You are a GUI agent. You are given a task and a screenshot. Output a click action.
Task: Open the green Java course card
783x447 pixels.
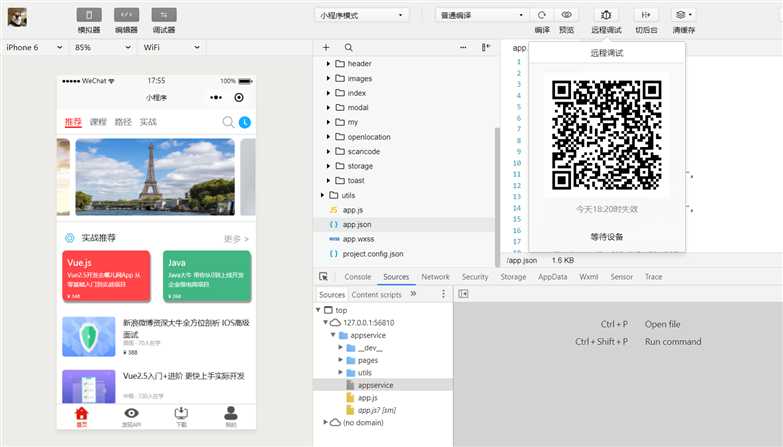pyautogui.click(x=207, y=277)
